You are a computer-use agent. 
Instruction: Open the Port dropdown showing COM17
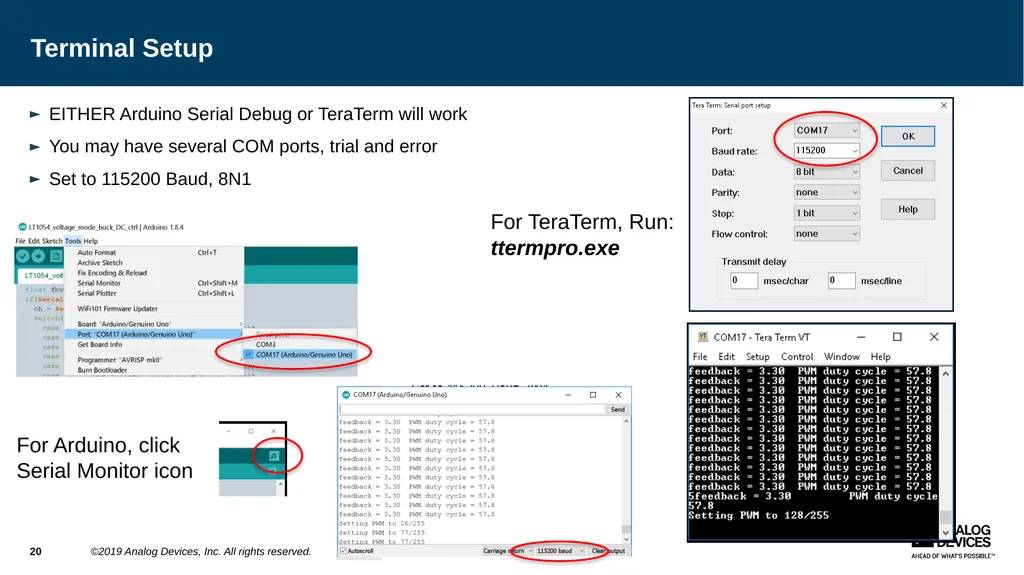[x=826, y=131]
